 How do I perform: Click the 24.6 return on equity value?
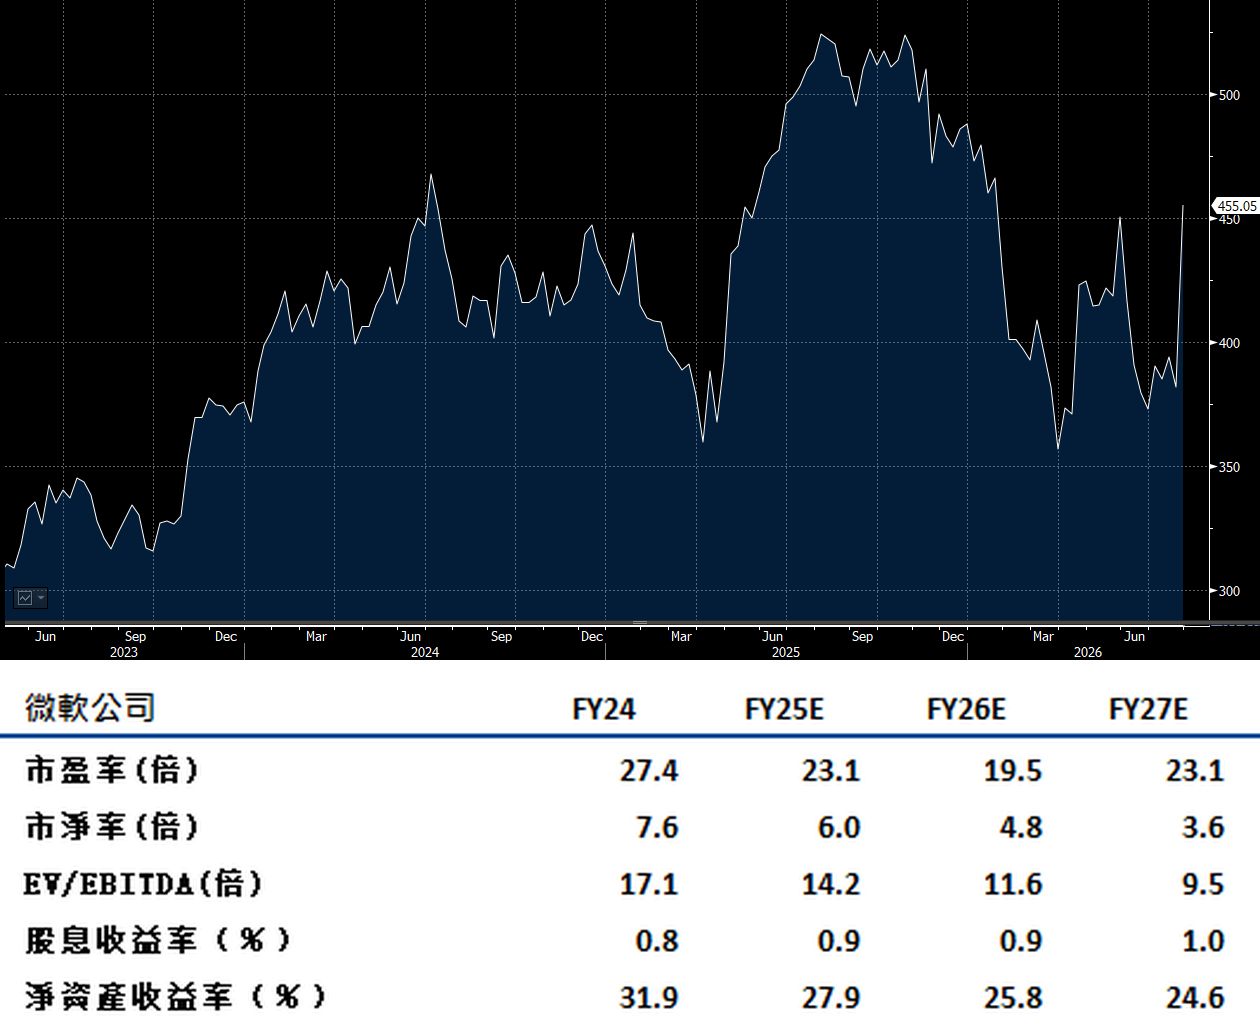tap(1195, 998)
